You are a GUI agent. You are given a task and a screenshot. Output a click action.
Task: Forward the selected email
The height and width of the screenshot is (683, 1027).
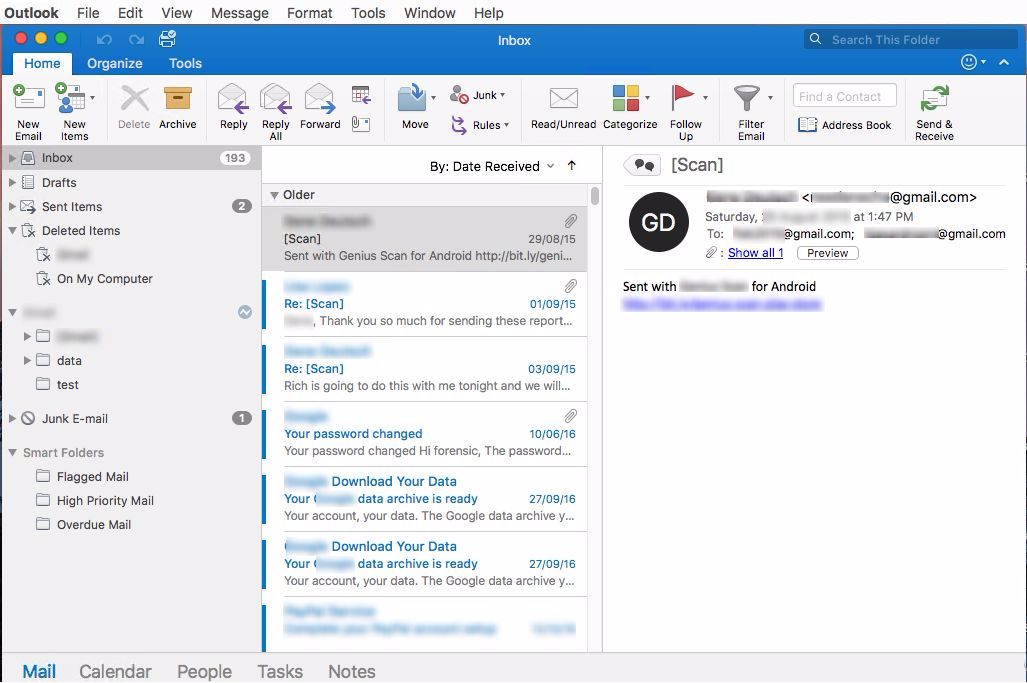pyautogui.click(x=320, y=108)
